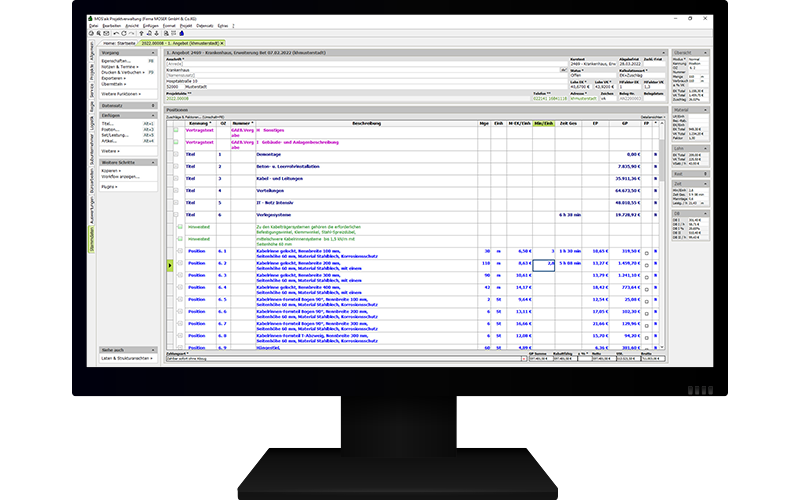Collapse the Material panel on the right

[706, 110]
